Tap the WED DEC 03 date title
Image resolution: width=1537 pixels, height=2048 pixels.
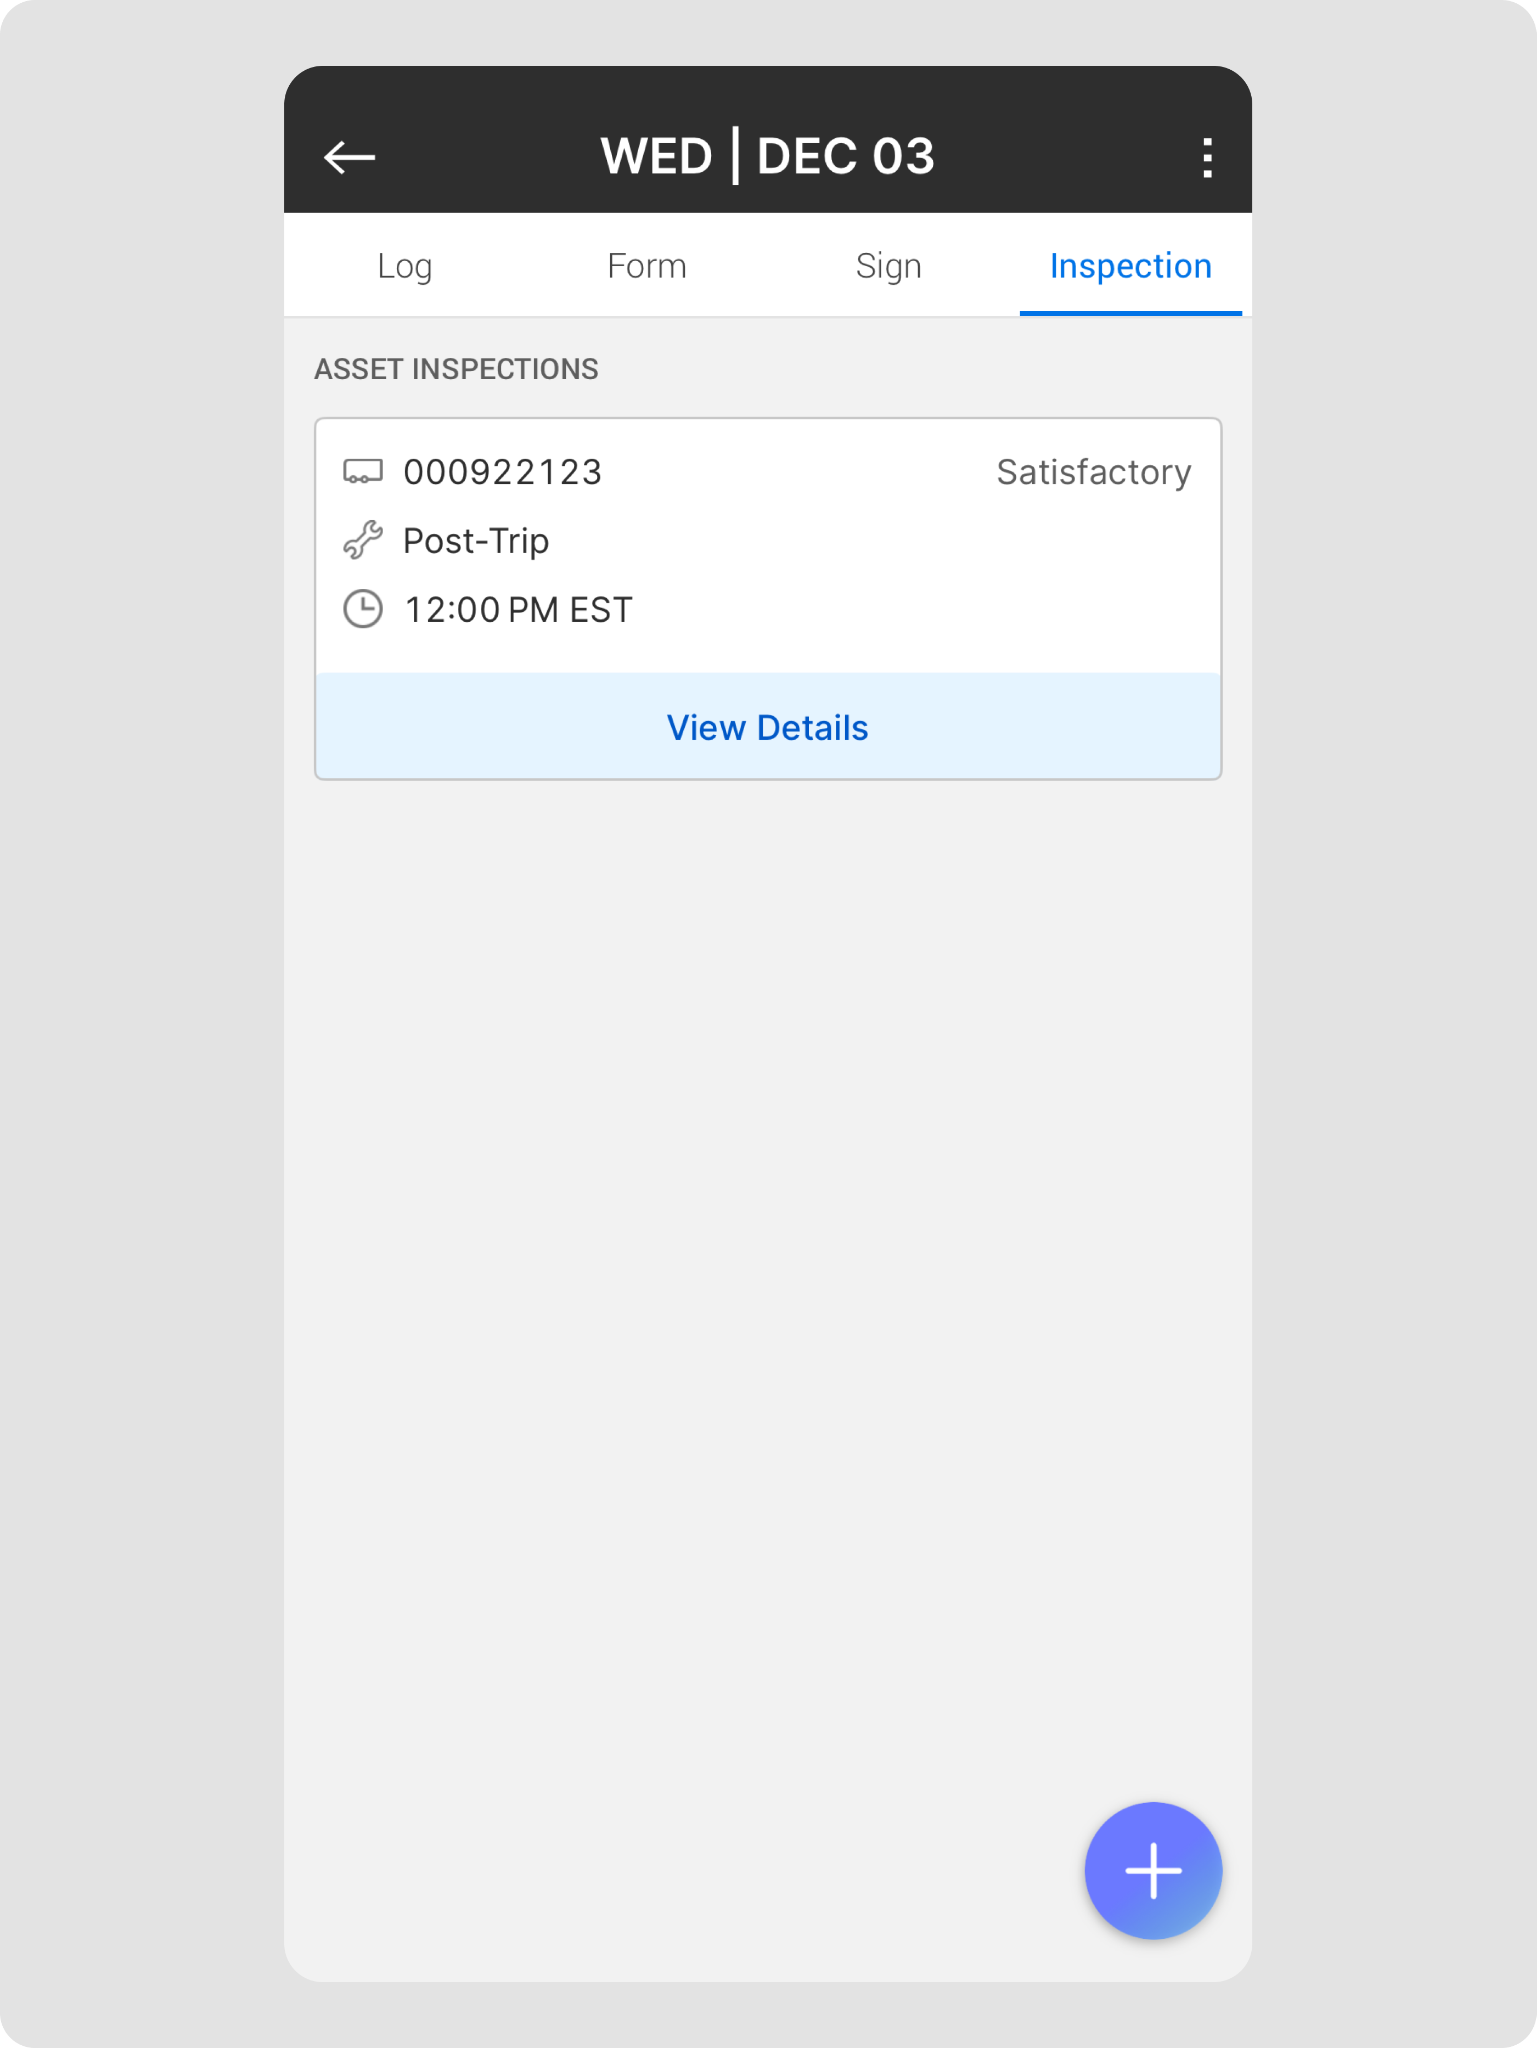(x=767, y=157)
